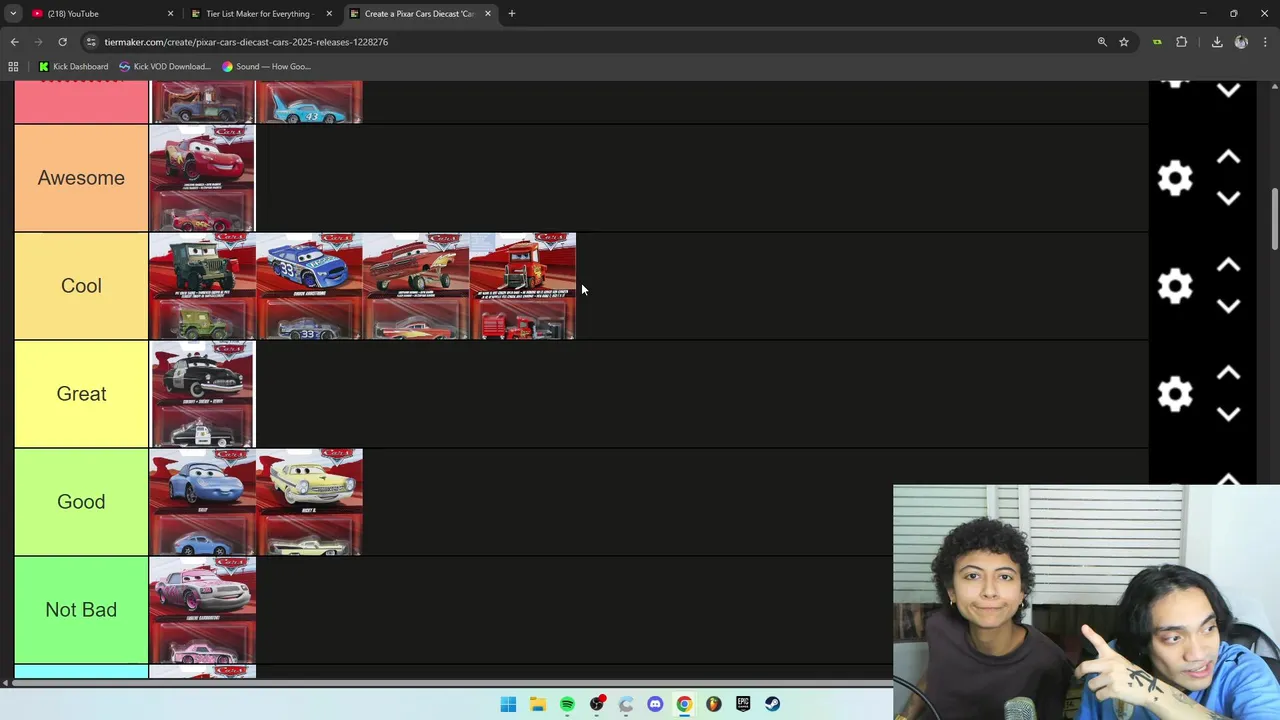Reload the TierMaker page

pyautogui.click(x=62, y=42)
